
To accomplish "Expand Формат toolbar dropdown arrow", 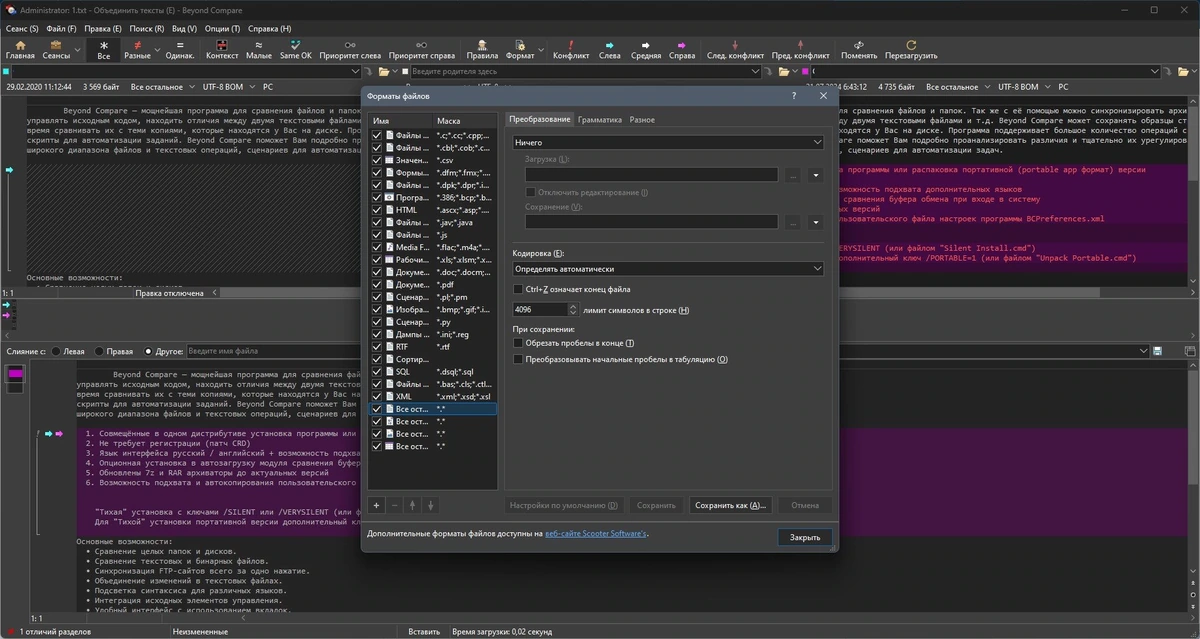I will pyautogui.click(x=542, y=50).
